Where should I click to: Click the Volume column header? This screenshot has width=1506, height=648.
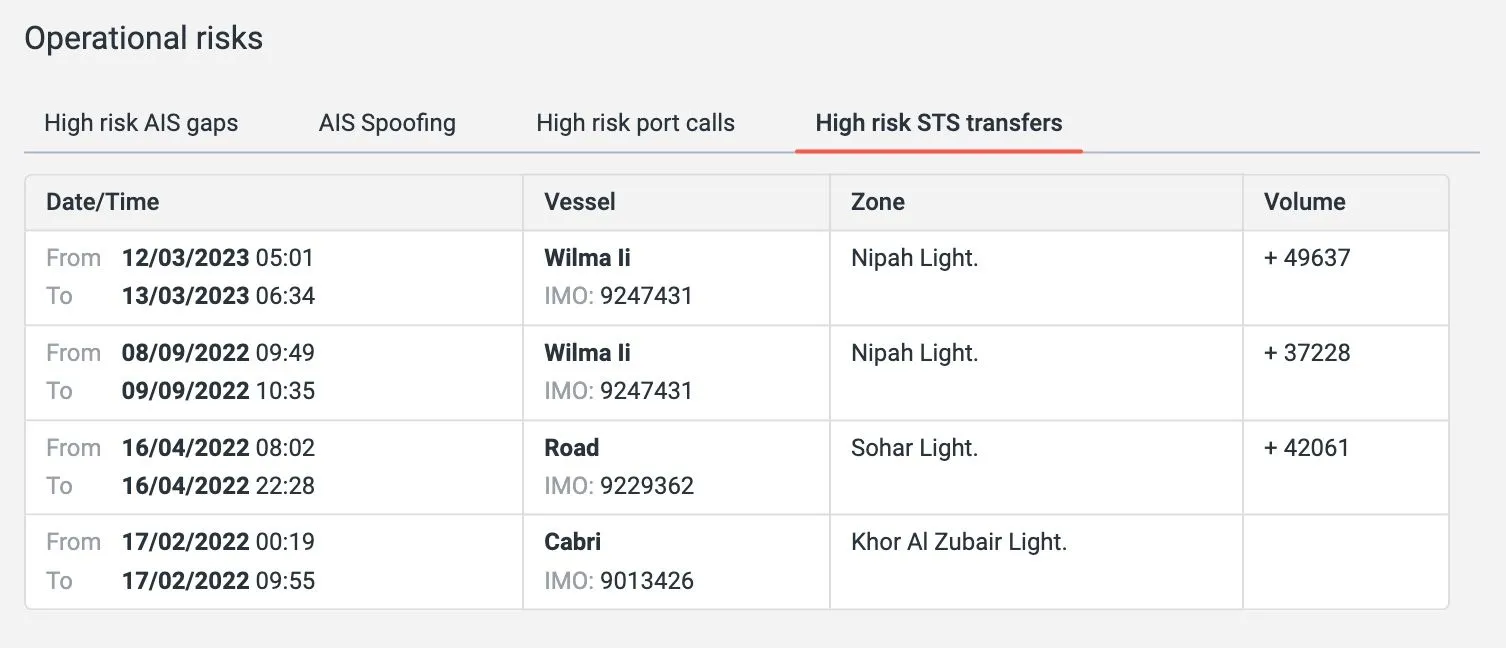click(x=1304, y=202)
